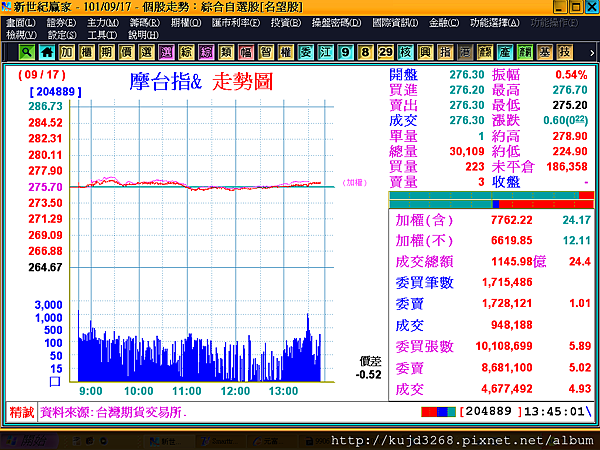600x450 pixels.
Task: Click the 10:00 time axis label
Action: pyautogui.click(x=139, y=391)
